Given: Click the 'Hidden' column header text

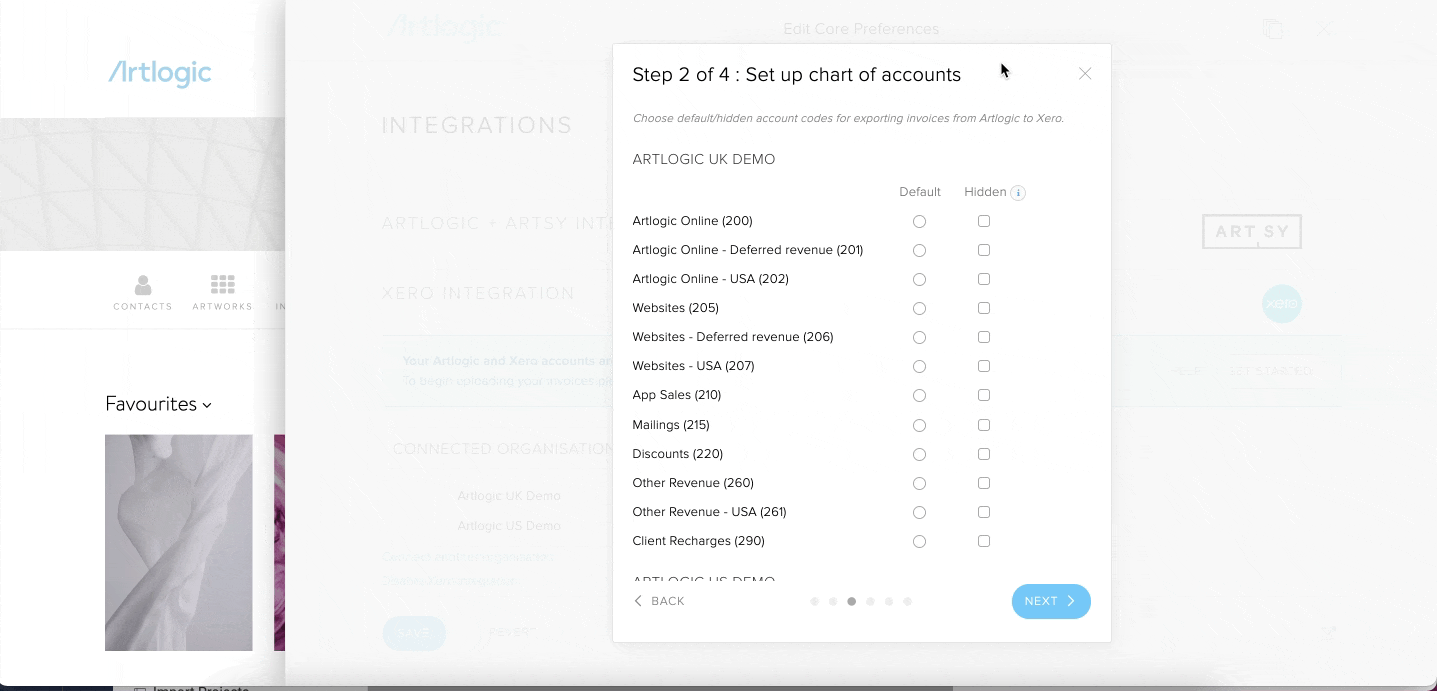Looking at the screenshot, I should (x=985, y=192).
